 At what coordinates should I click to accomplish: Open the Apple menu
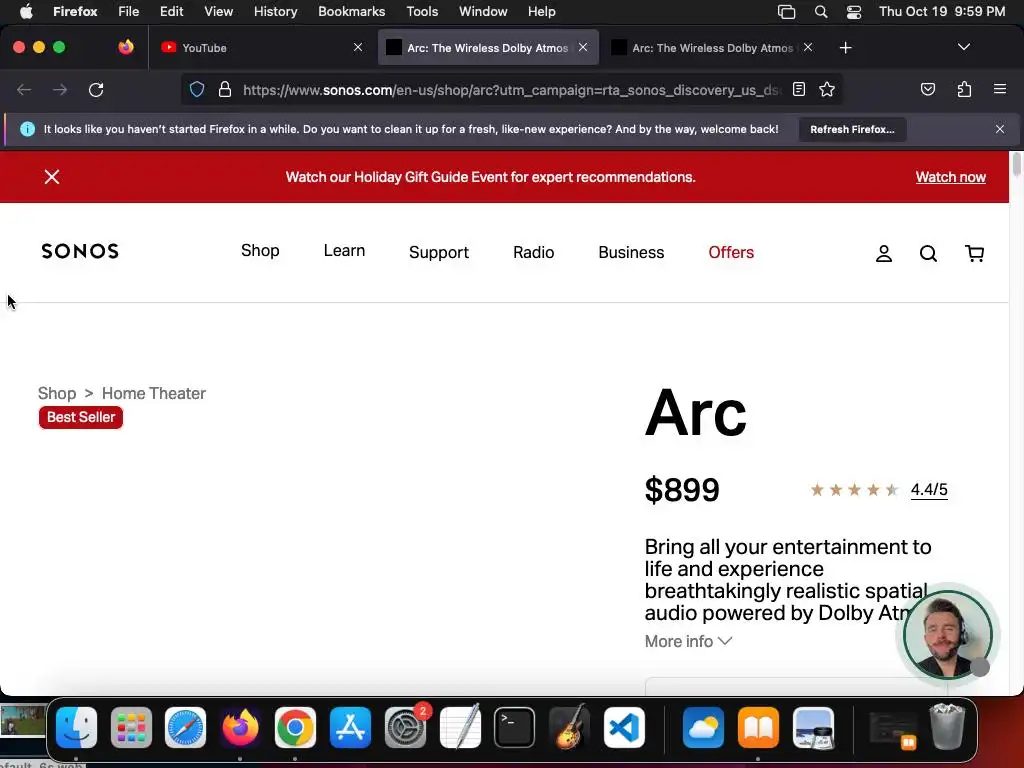point(26,11)
